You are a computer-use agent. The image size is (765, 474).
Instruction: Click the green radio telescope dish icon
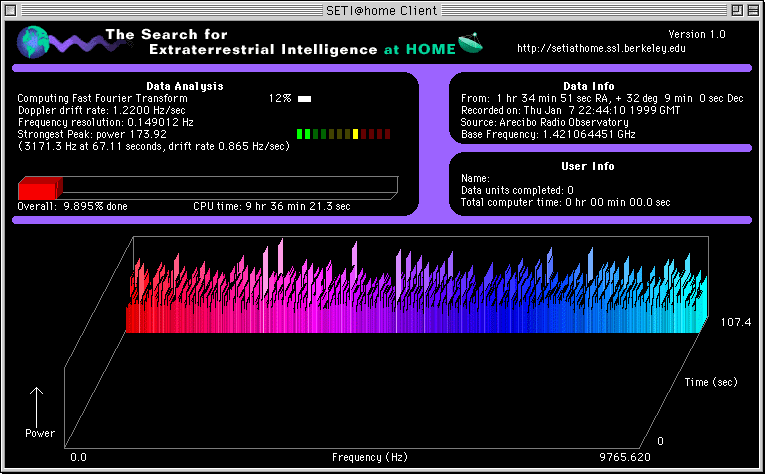tap(470, 43)
